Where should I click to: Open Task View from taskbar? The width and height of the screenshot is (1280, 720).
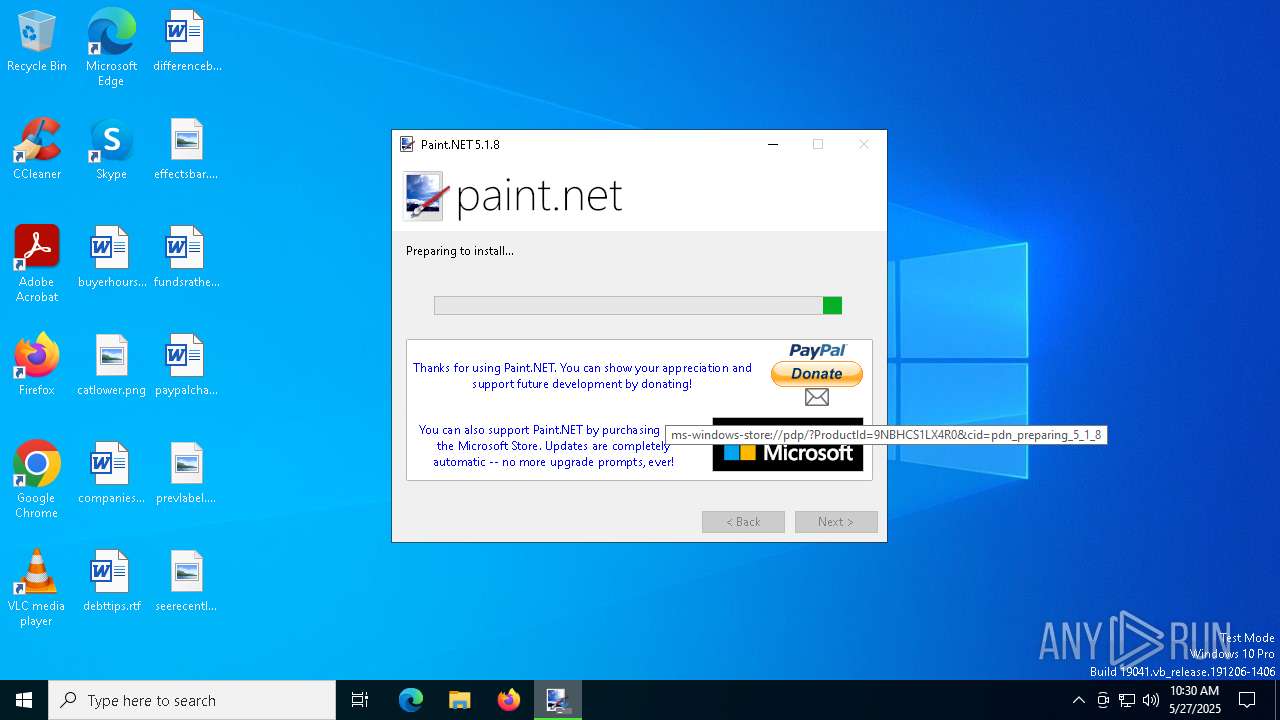coord(360,700)
